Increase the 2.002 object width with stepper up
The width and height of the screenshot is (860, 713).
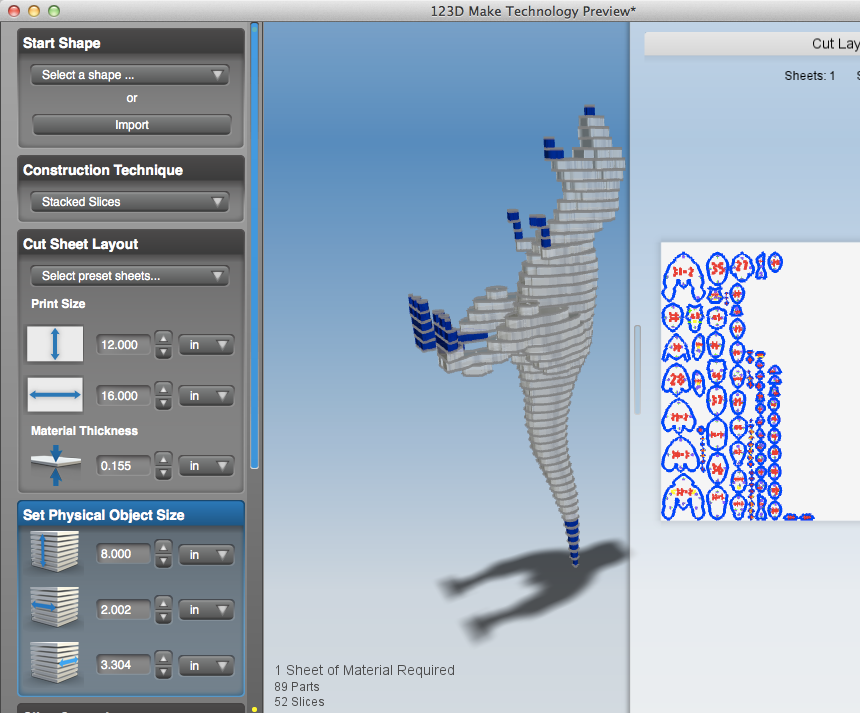point(163,603)
